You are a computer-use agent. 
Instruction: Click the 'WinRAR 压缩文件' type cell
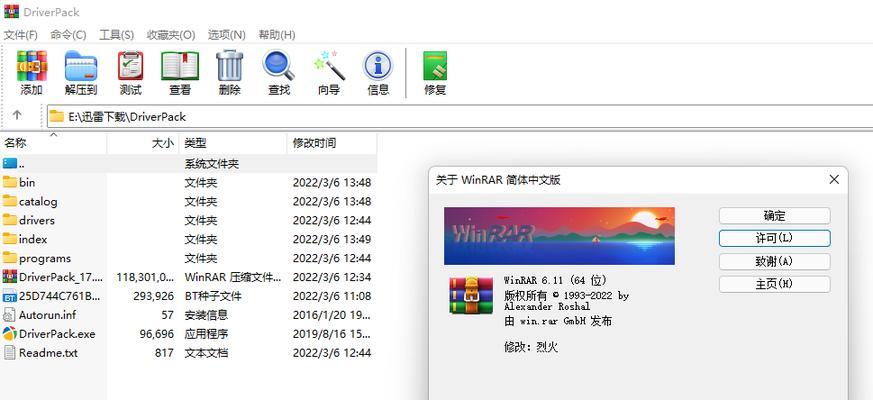(233, 277)
